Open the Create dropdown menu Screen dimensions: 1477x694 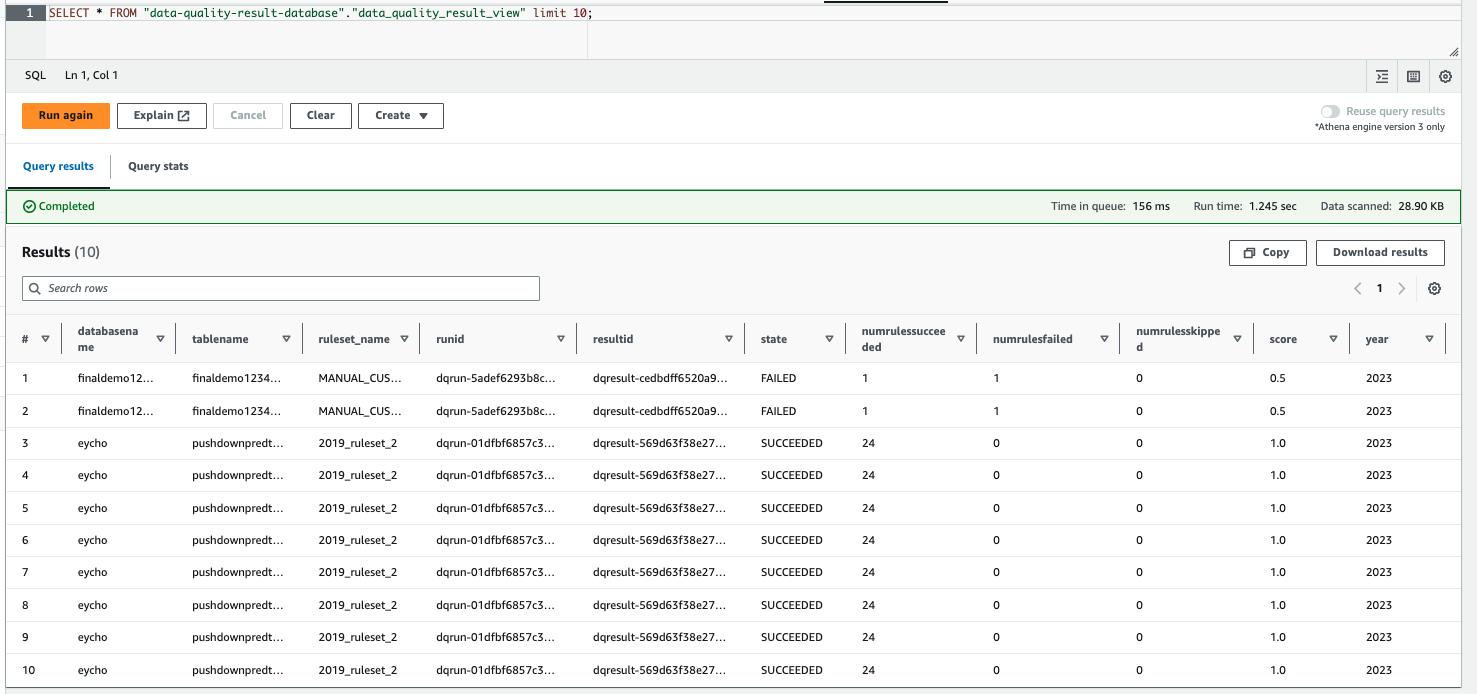400,116
